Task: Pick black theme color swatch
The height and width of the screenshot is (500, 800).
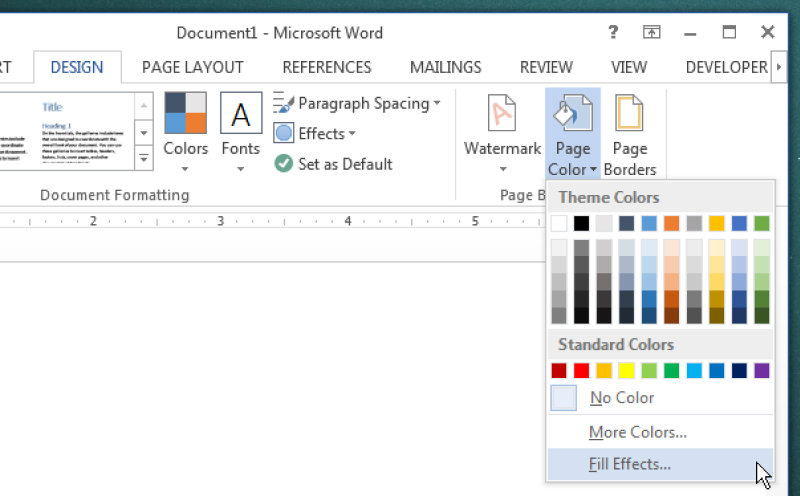Action: [x=581, y=223]
